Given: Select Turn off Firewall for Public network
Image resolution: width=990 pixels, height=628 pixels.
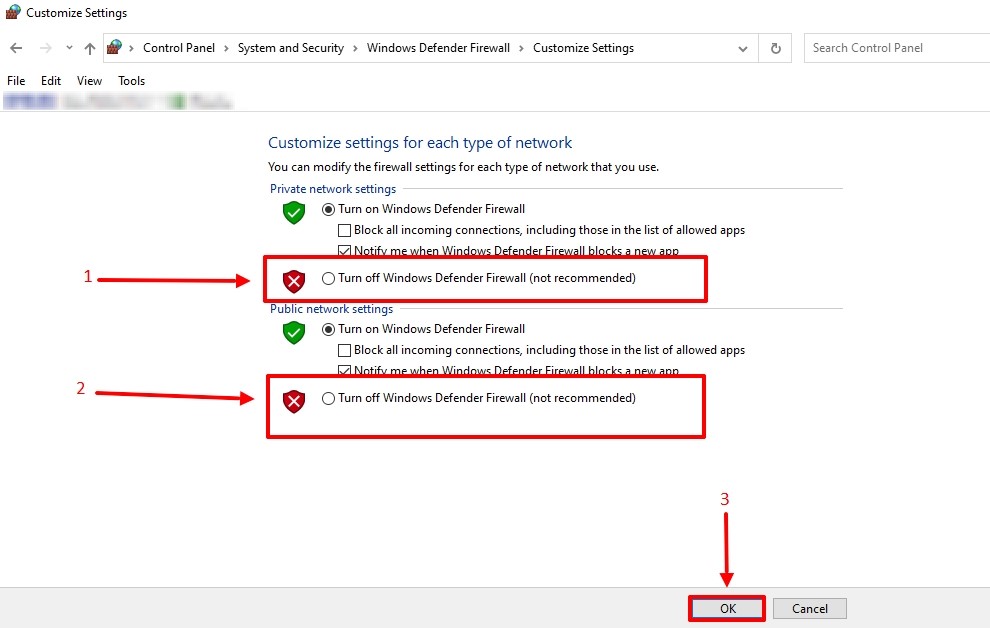Looking at the screenshot, I should click(x=328, y=398).
